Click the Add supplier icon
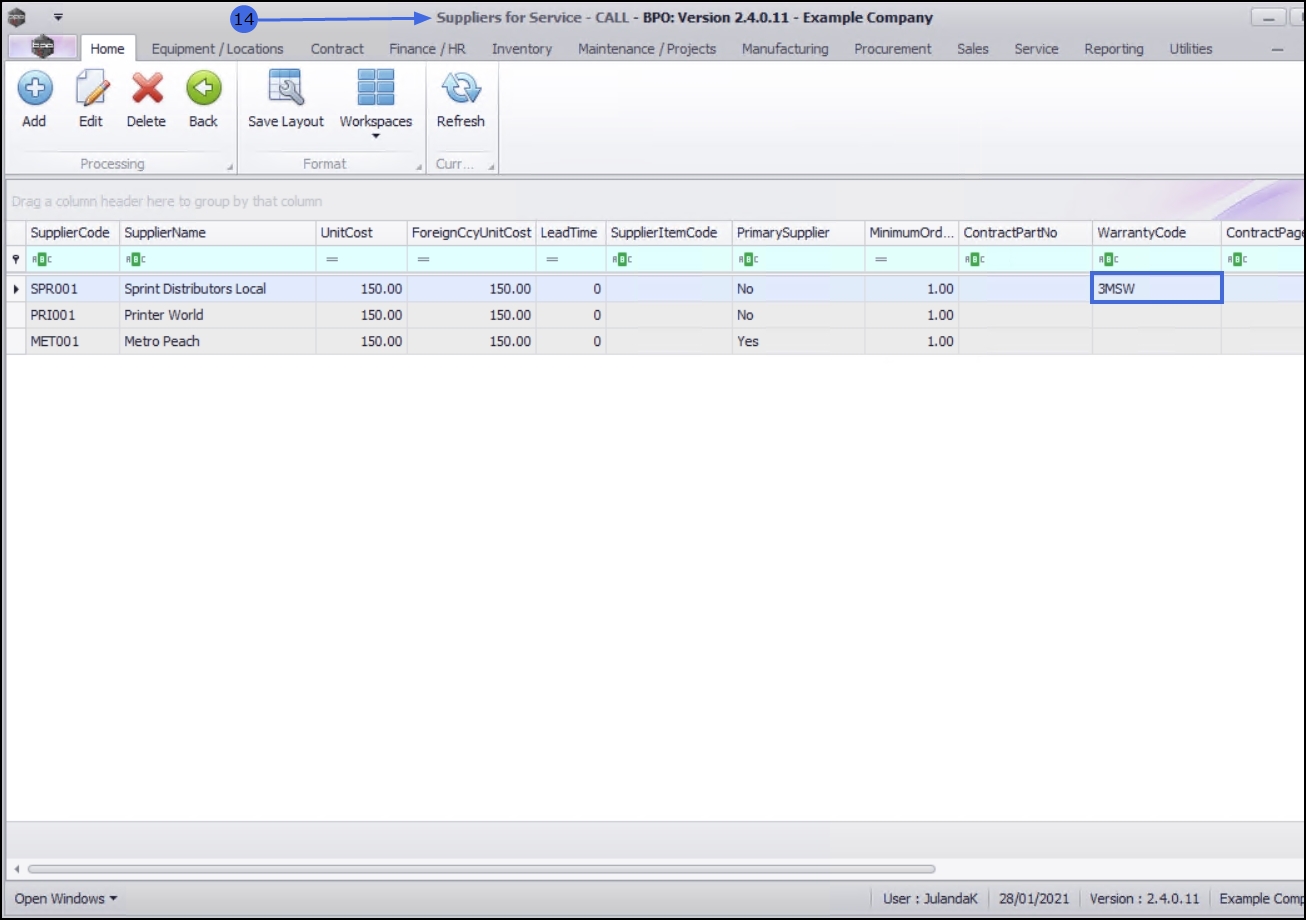This screenshot has width=1306, height=920. click(34, 89)
